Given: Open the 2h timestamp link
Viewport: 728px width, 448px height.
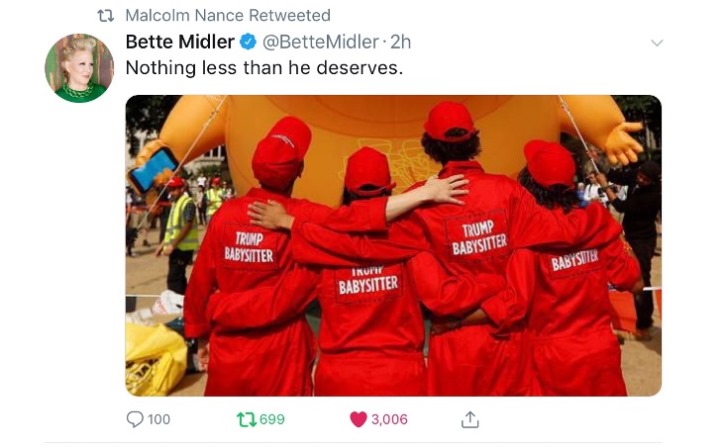Looking at the screenshot, I should coord(401,42).
